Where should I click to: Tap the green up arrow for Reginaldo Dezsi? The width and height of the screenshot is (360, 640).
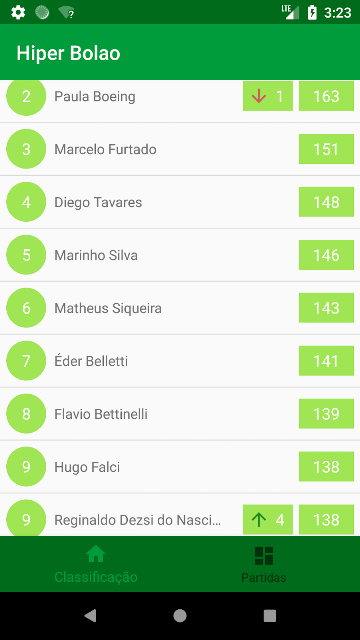259,520
